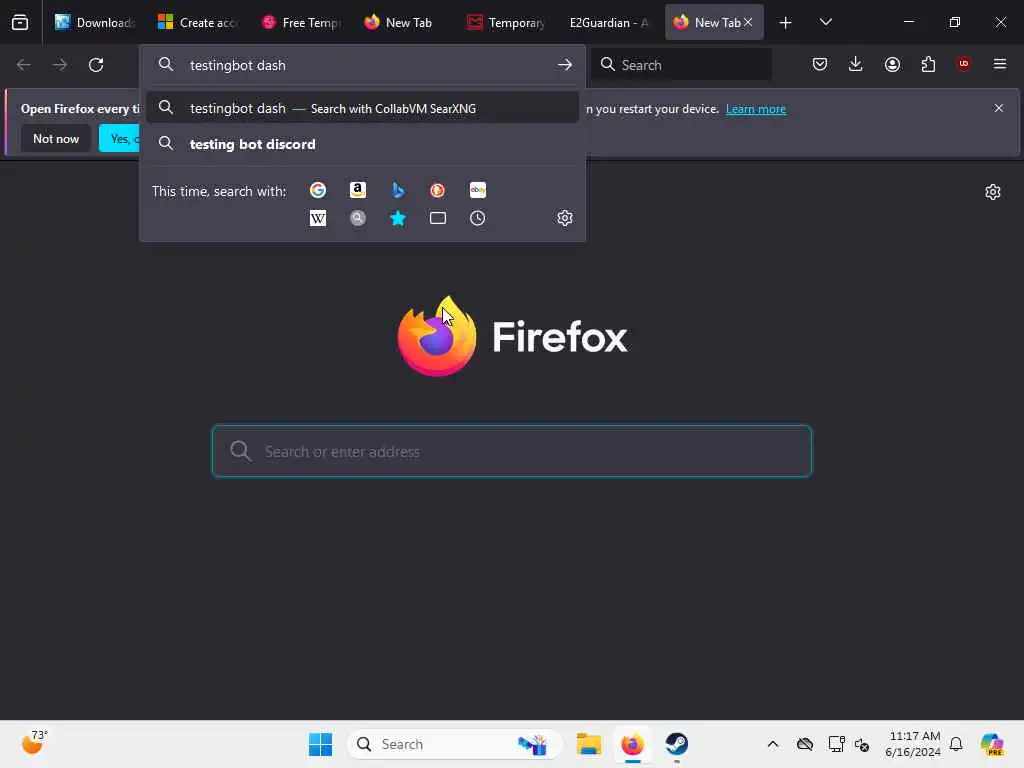Open Steam from the taskbar
Screen dimensions: 1024x768
[677, 744]
